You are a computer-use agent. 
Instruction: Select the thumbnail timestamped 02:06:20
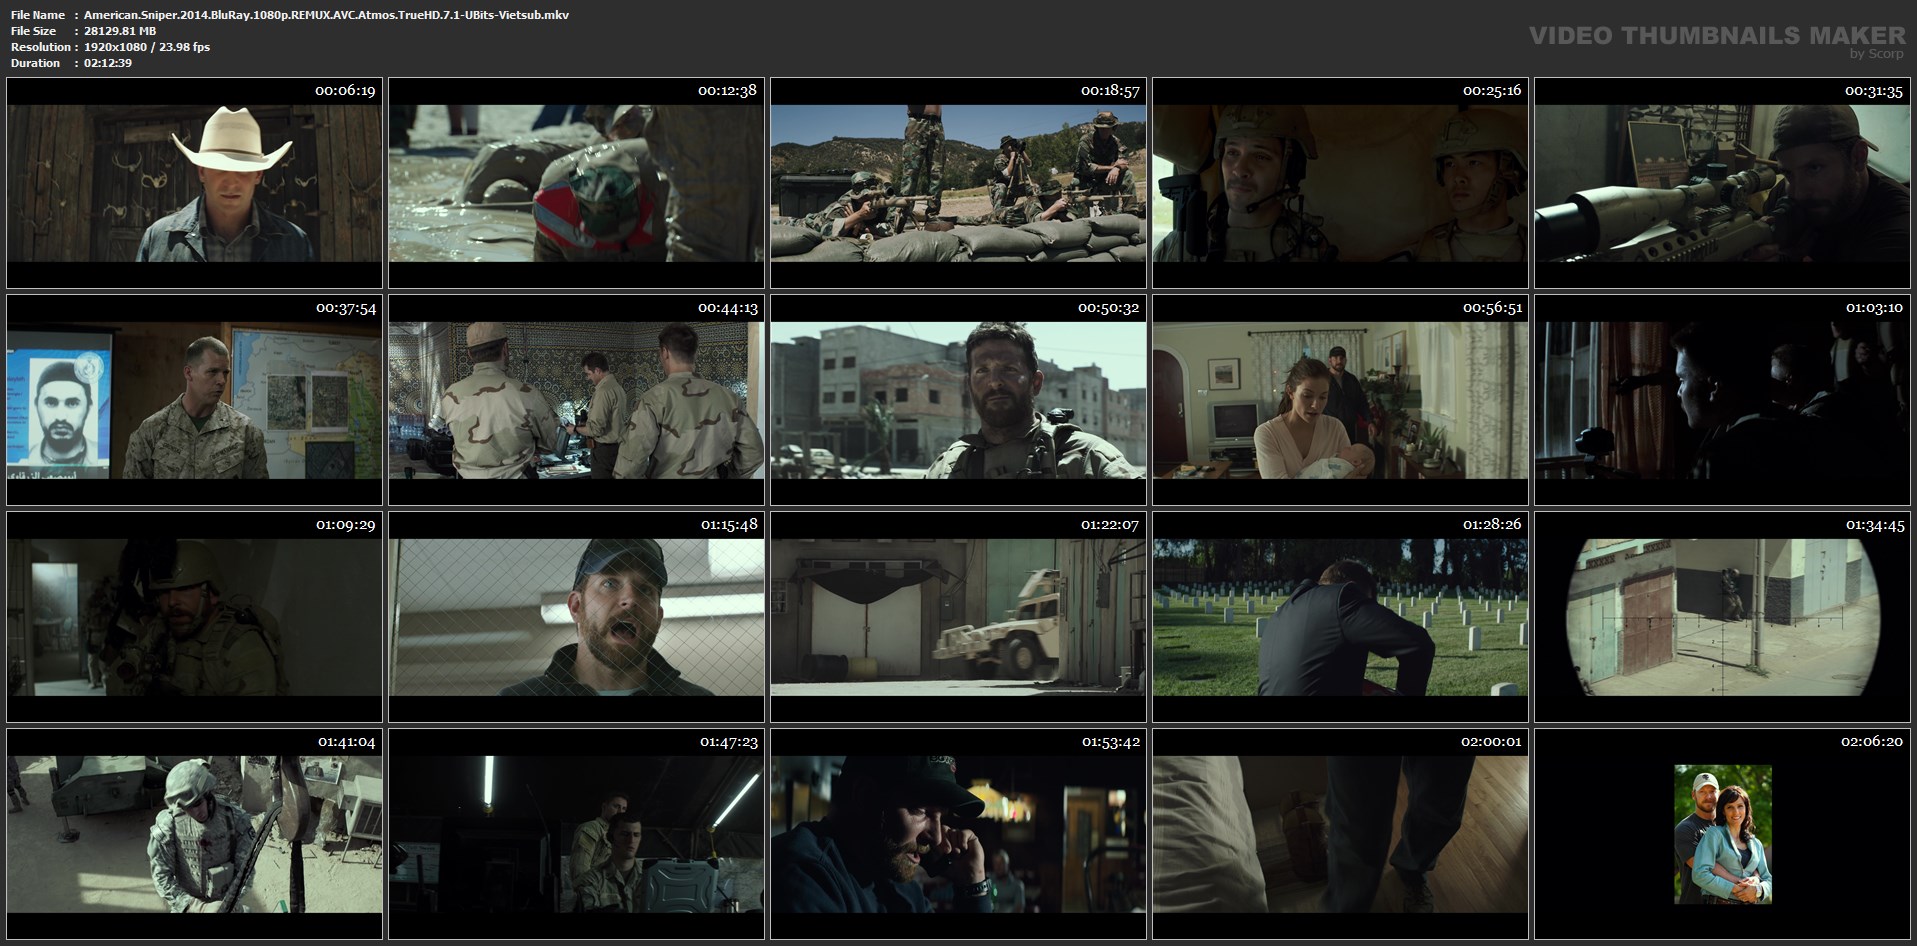click(x=1722, y=834)
